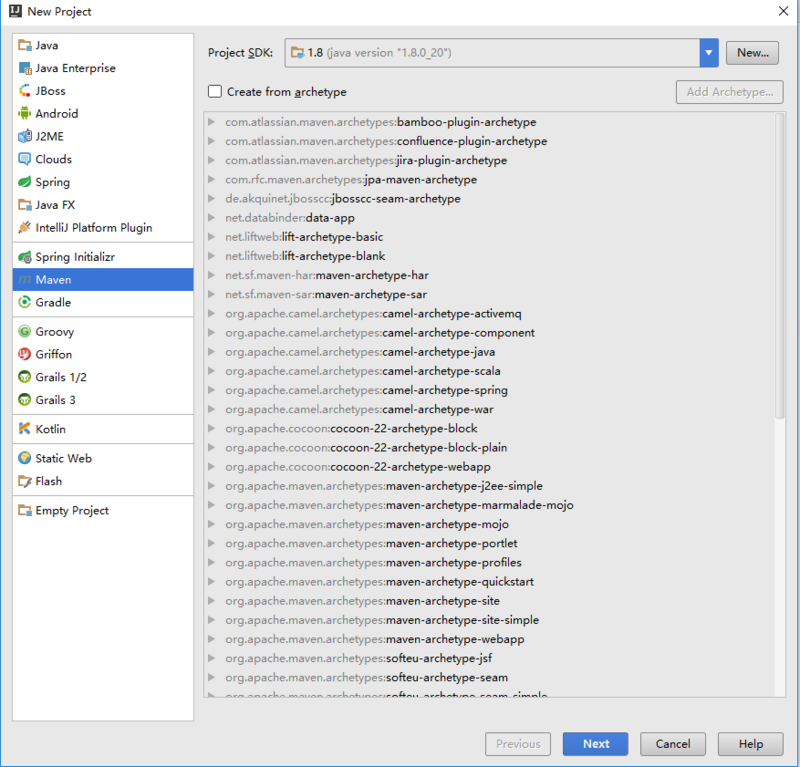Select maven-archetype-marmalade-mojo row

(489, 505)
